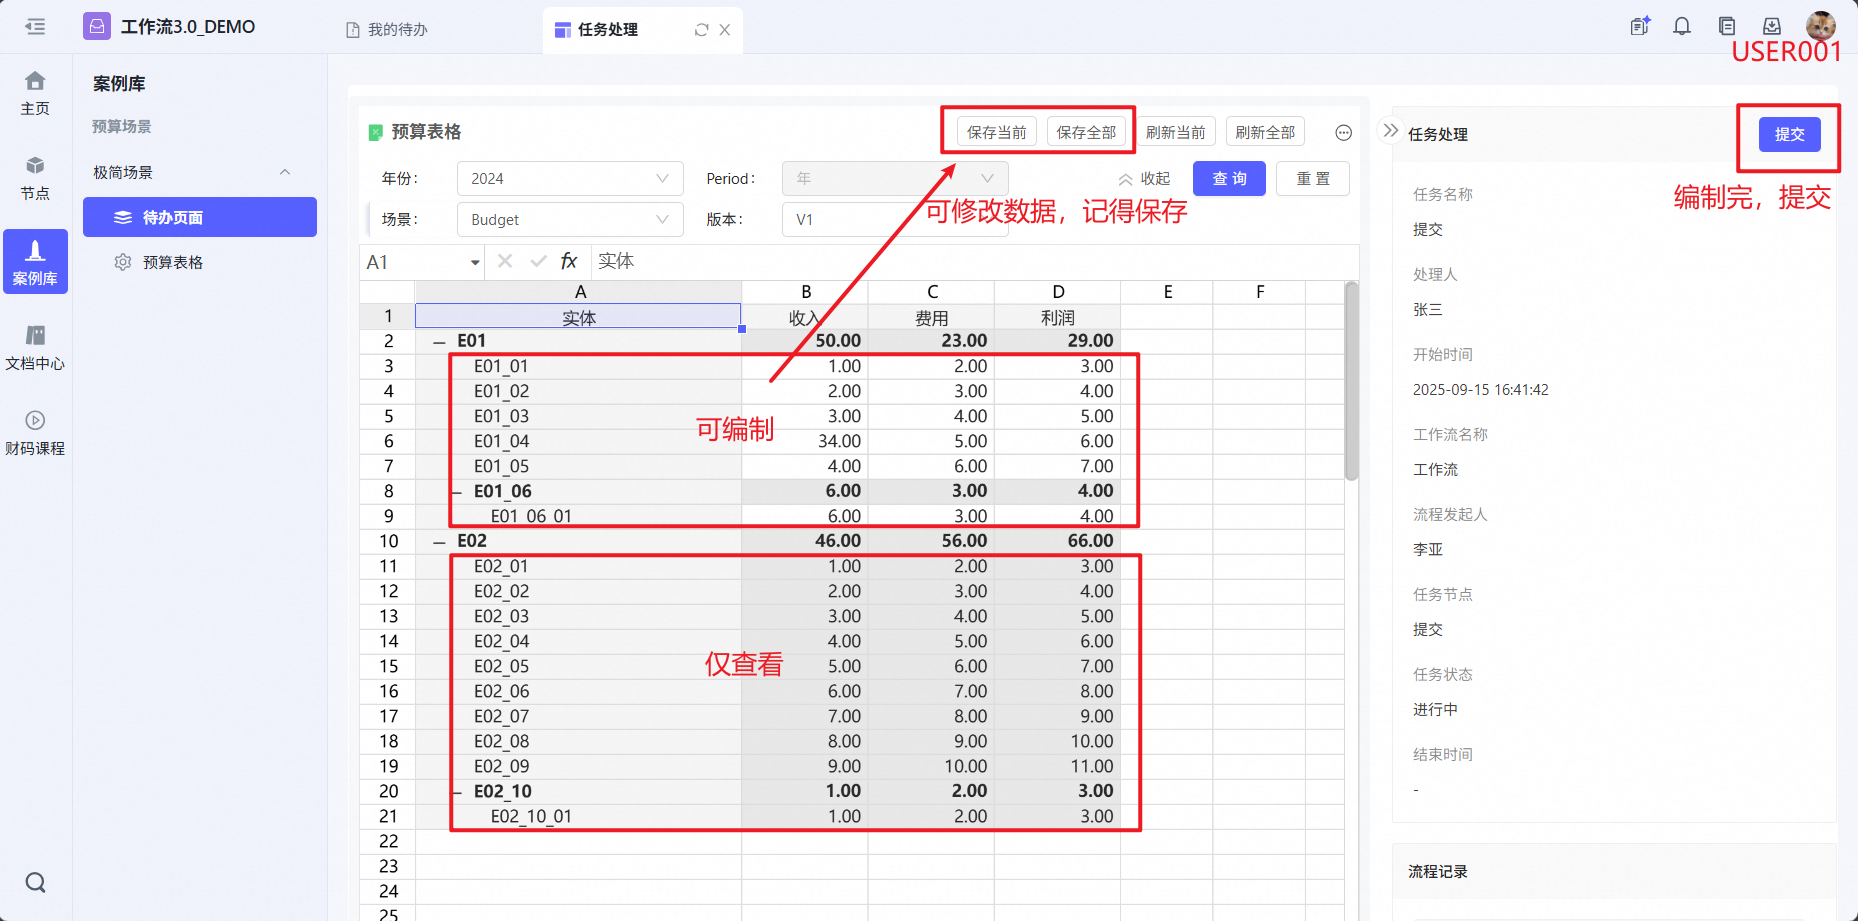Click the 提交 submit button
Image resolution: width=1858 pixels, height=921 pixels.
pyautogui.click(x=1789, y=134)
